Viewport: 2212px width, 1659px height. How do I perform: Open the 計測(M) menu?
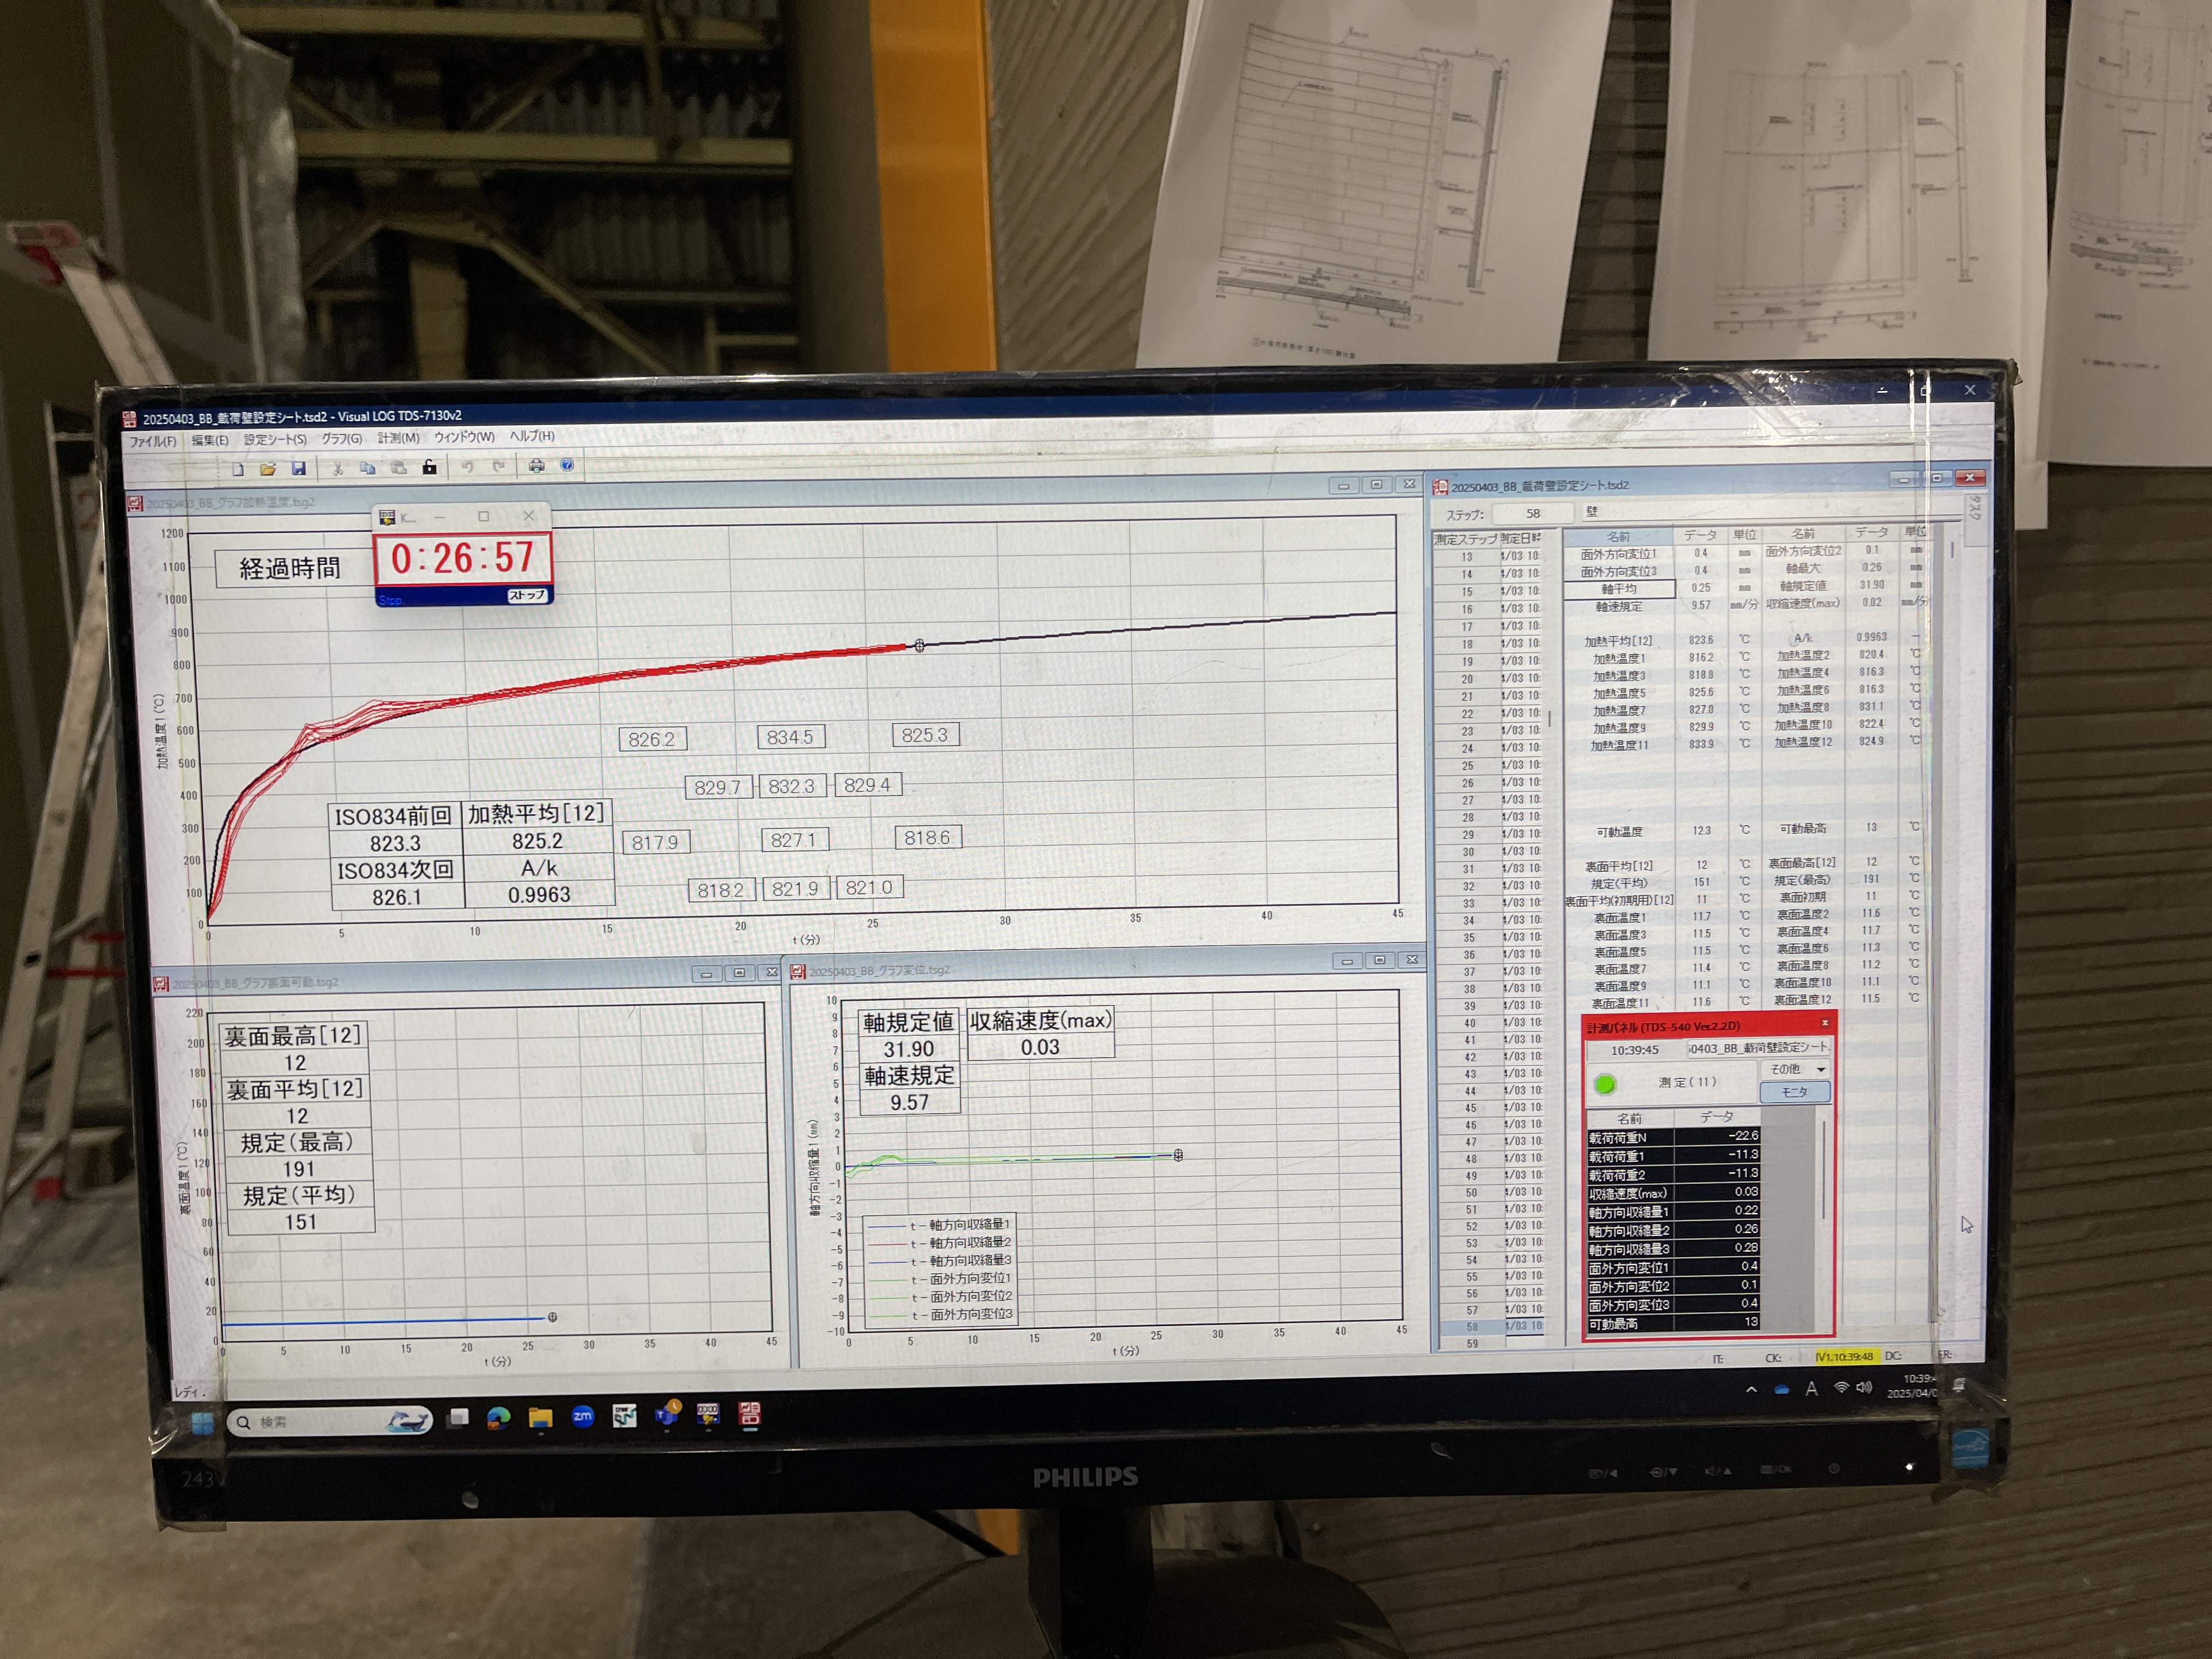[398, 438]
